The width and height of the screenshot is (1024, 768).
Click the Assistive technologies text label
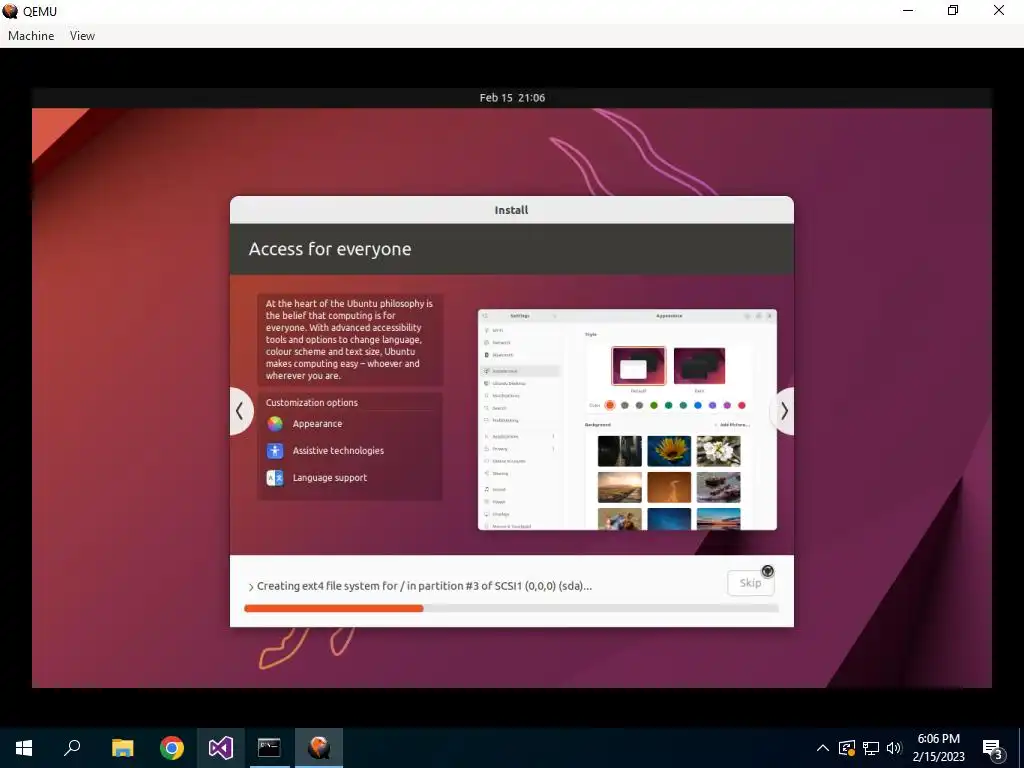[x=338, y=451]
